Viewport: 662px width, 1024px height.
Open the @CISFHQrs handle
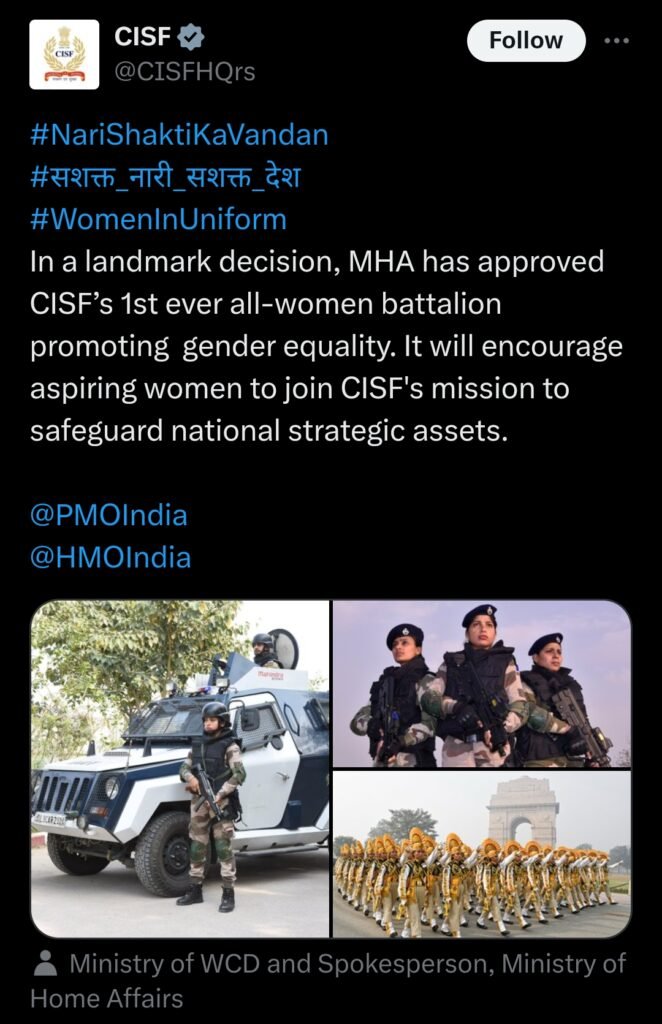pyautogui.click(x=185, y=72)
